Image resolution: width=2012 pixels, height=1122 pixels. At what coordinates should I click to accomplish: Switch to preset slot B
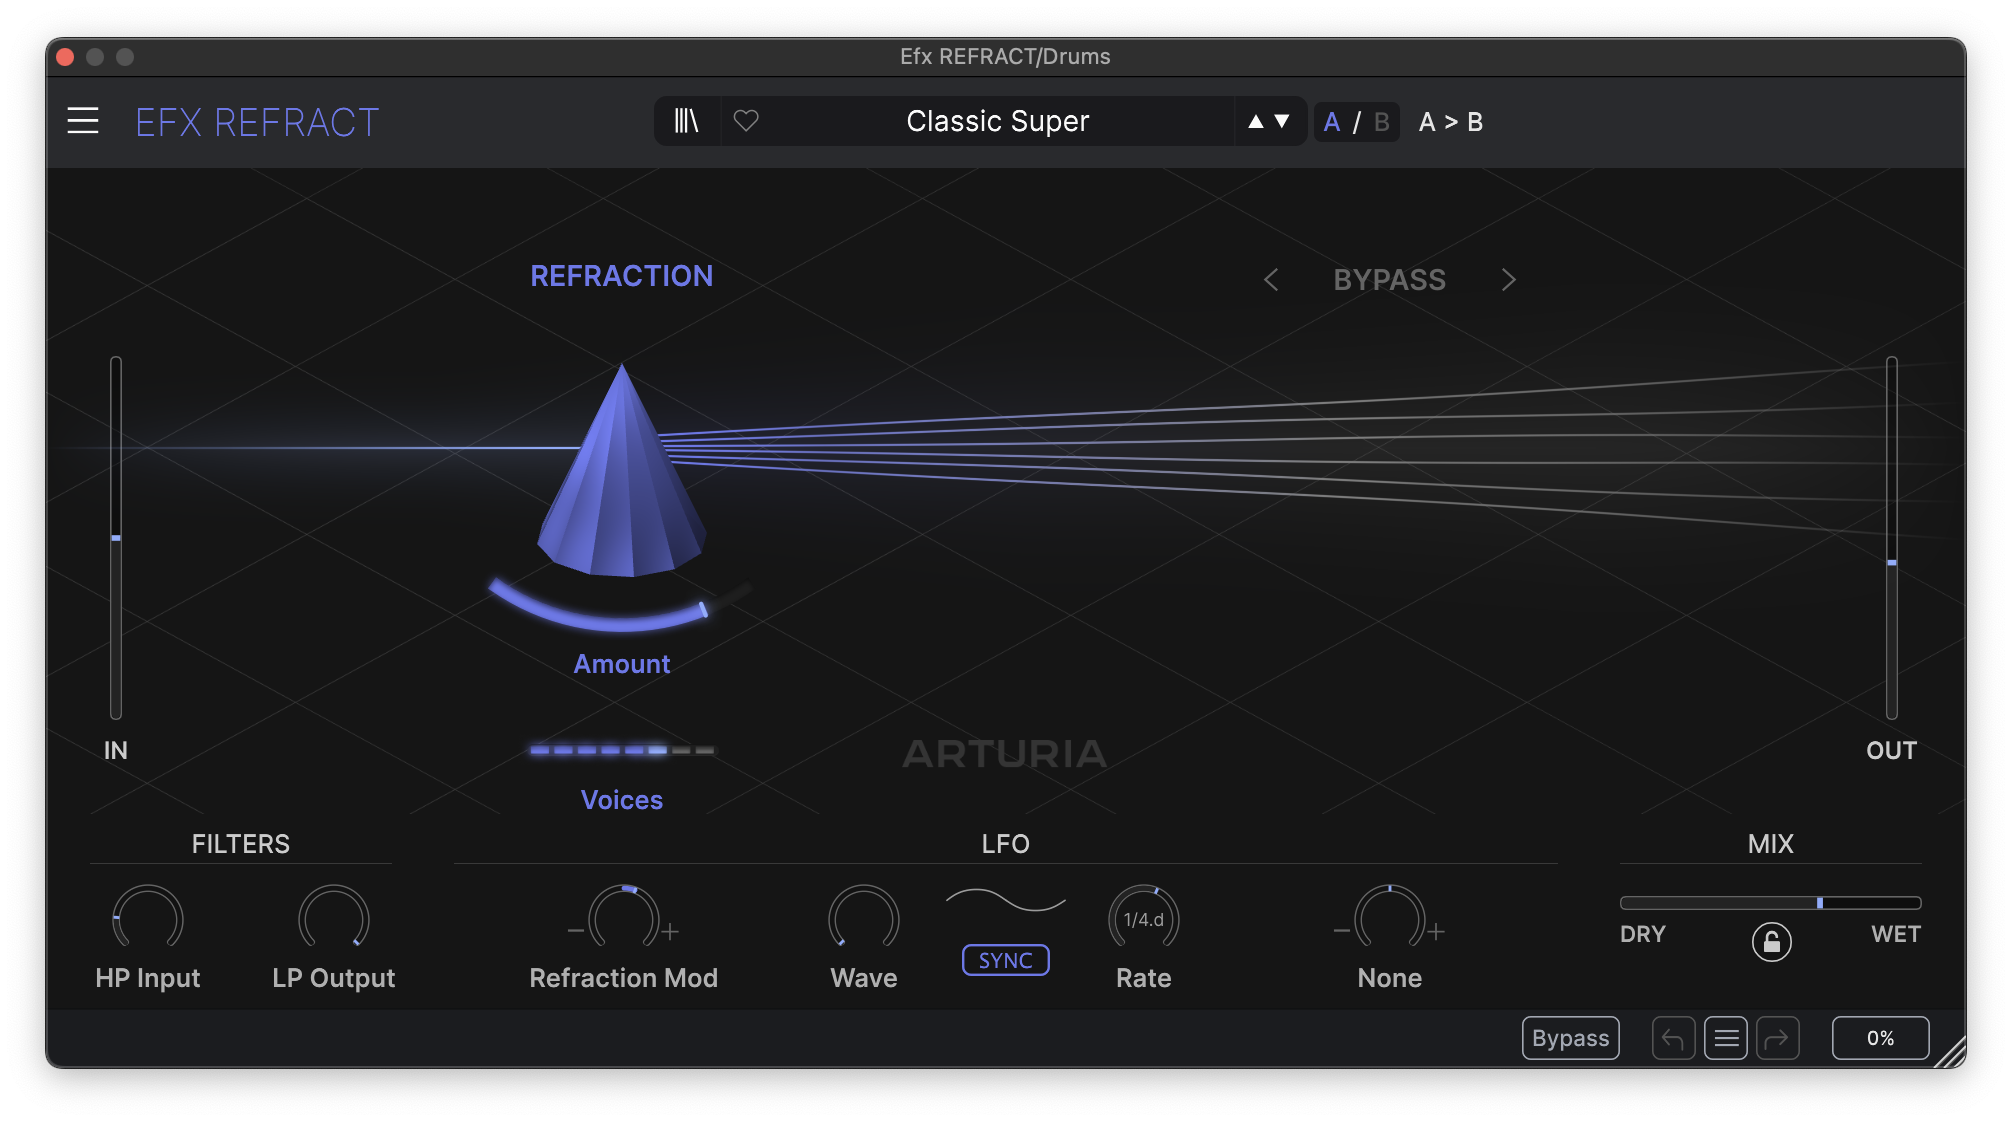tap(1381, 121)
